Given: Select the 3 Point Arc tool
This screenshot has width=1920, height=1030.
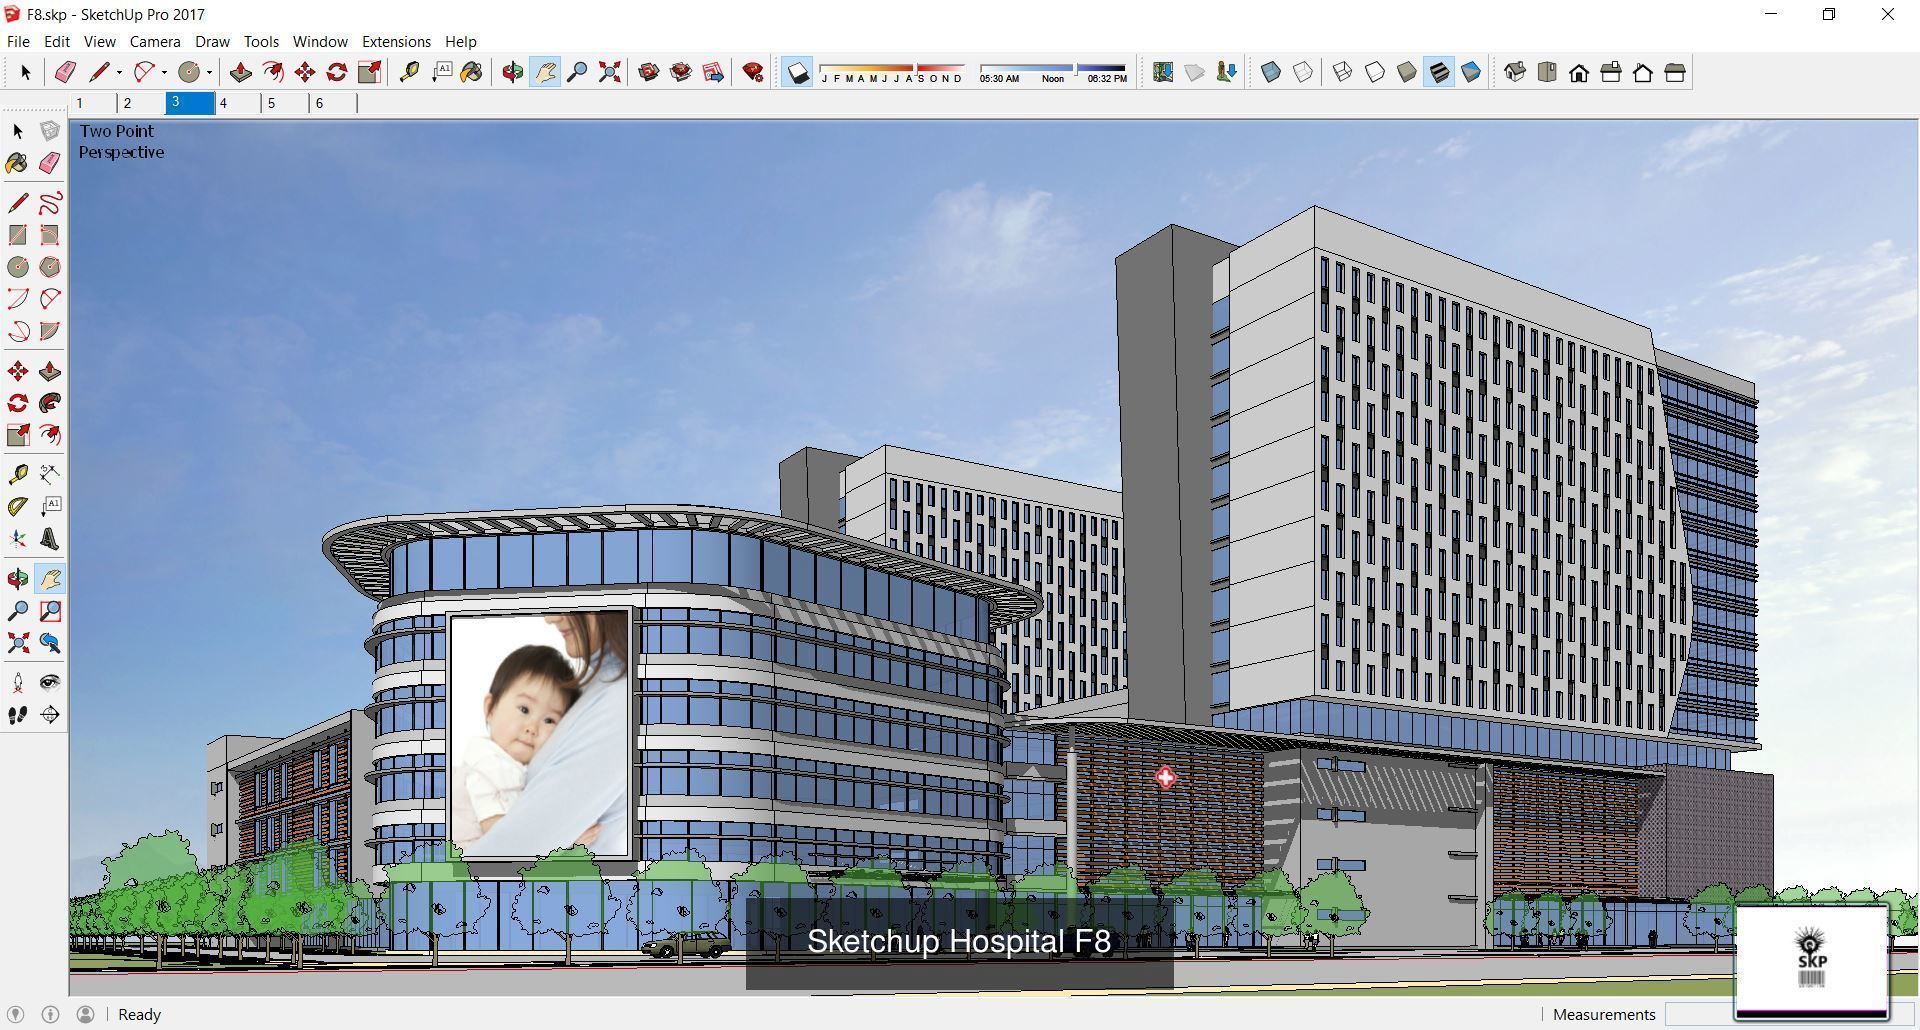Looking at the screenshot, I should [x=18, y=331].
